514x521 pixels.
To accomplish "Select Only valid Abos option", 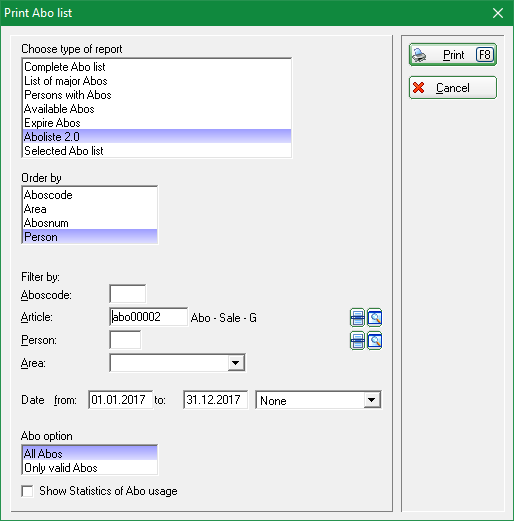I will [90, 468].
